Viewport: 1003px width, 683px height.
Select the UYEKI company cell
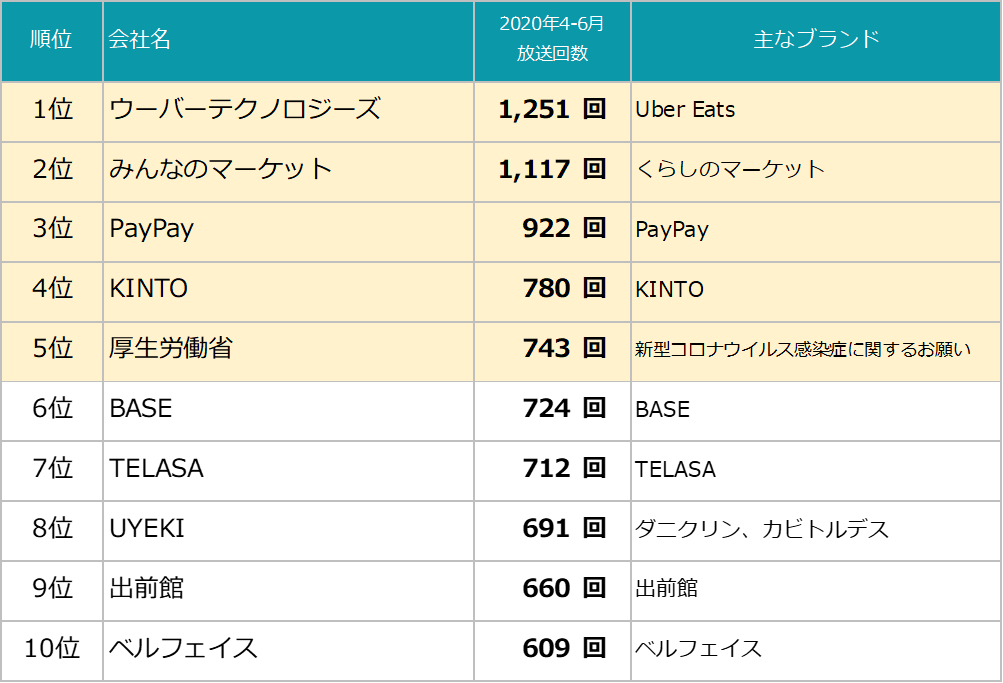click(147, 529)
